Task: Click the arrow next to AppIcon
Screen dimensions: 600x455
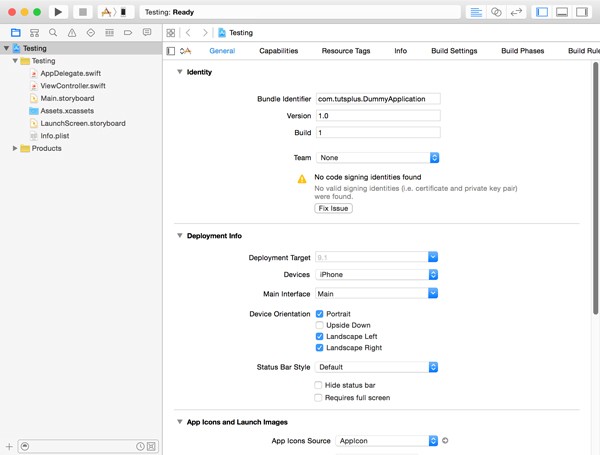Action: (x=445, y=440)
